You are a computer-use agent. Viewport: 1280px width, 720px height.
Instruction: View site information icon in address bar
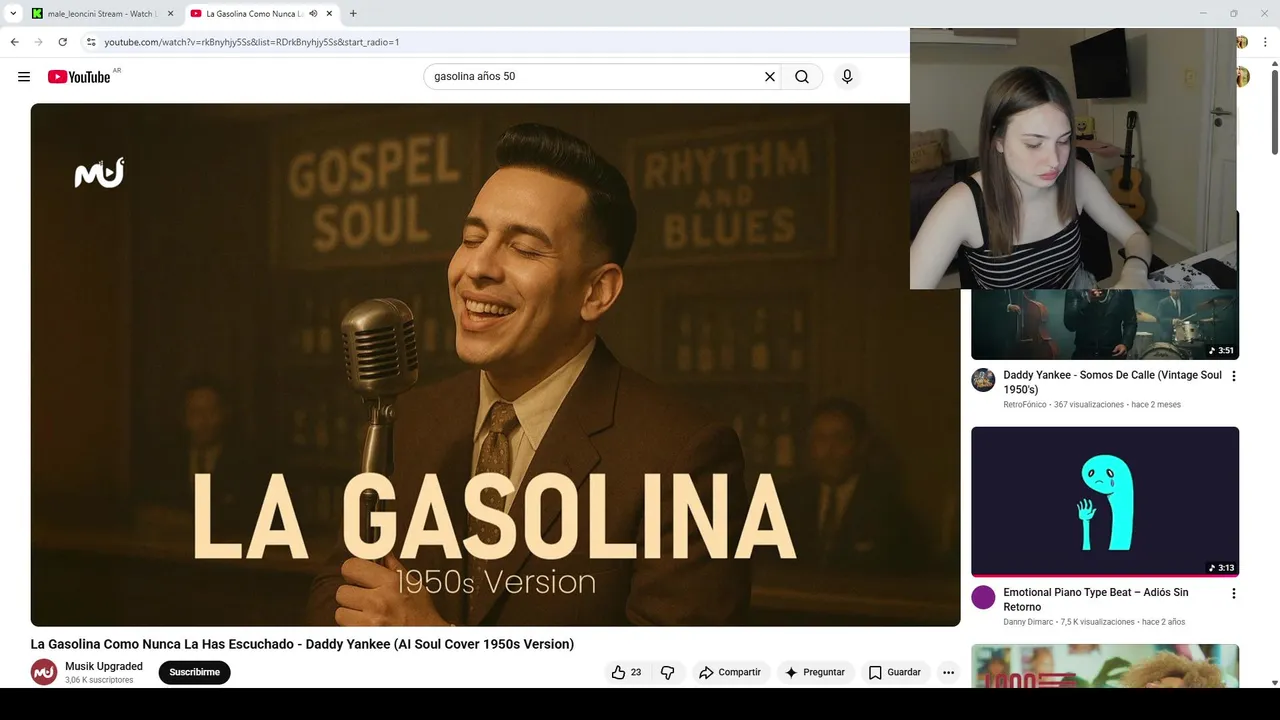tap(90, 42)
